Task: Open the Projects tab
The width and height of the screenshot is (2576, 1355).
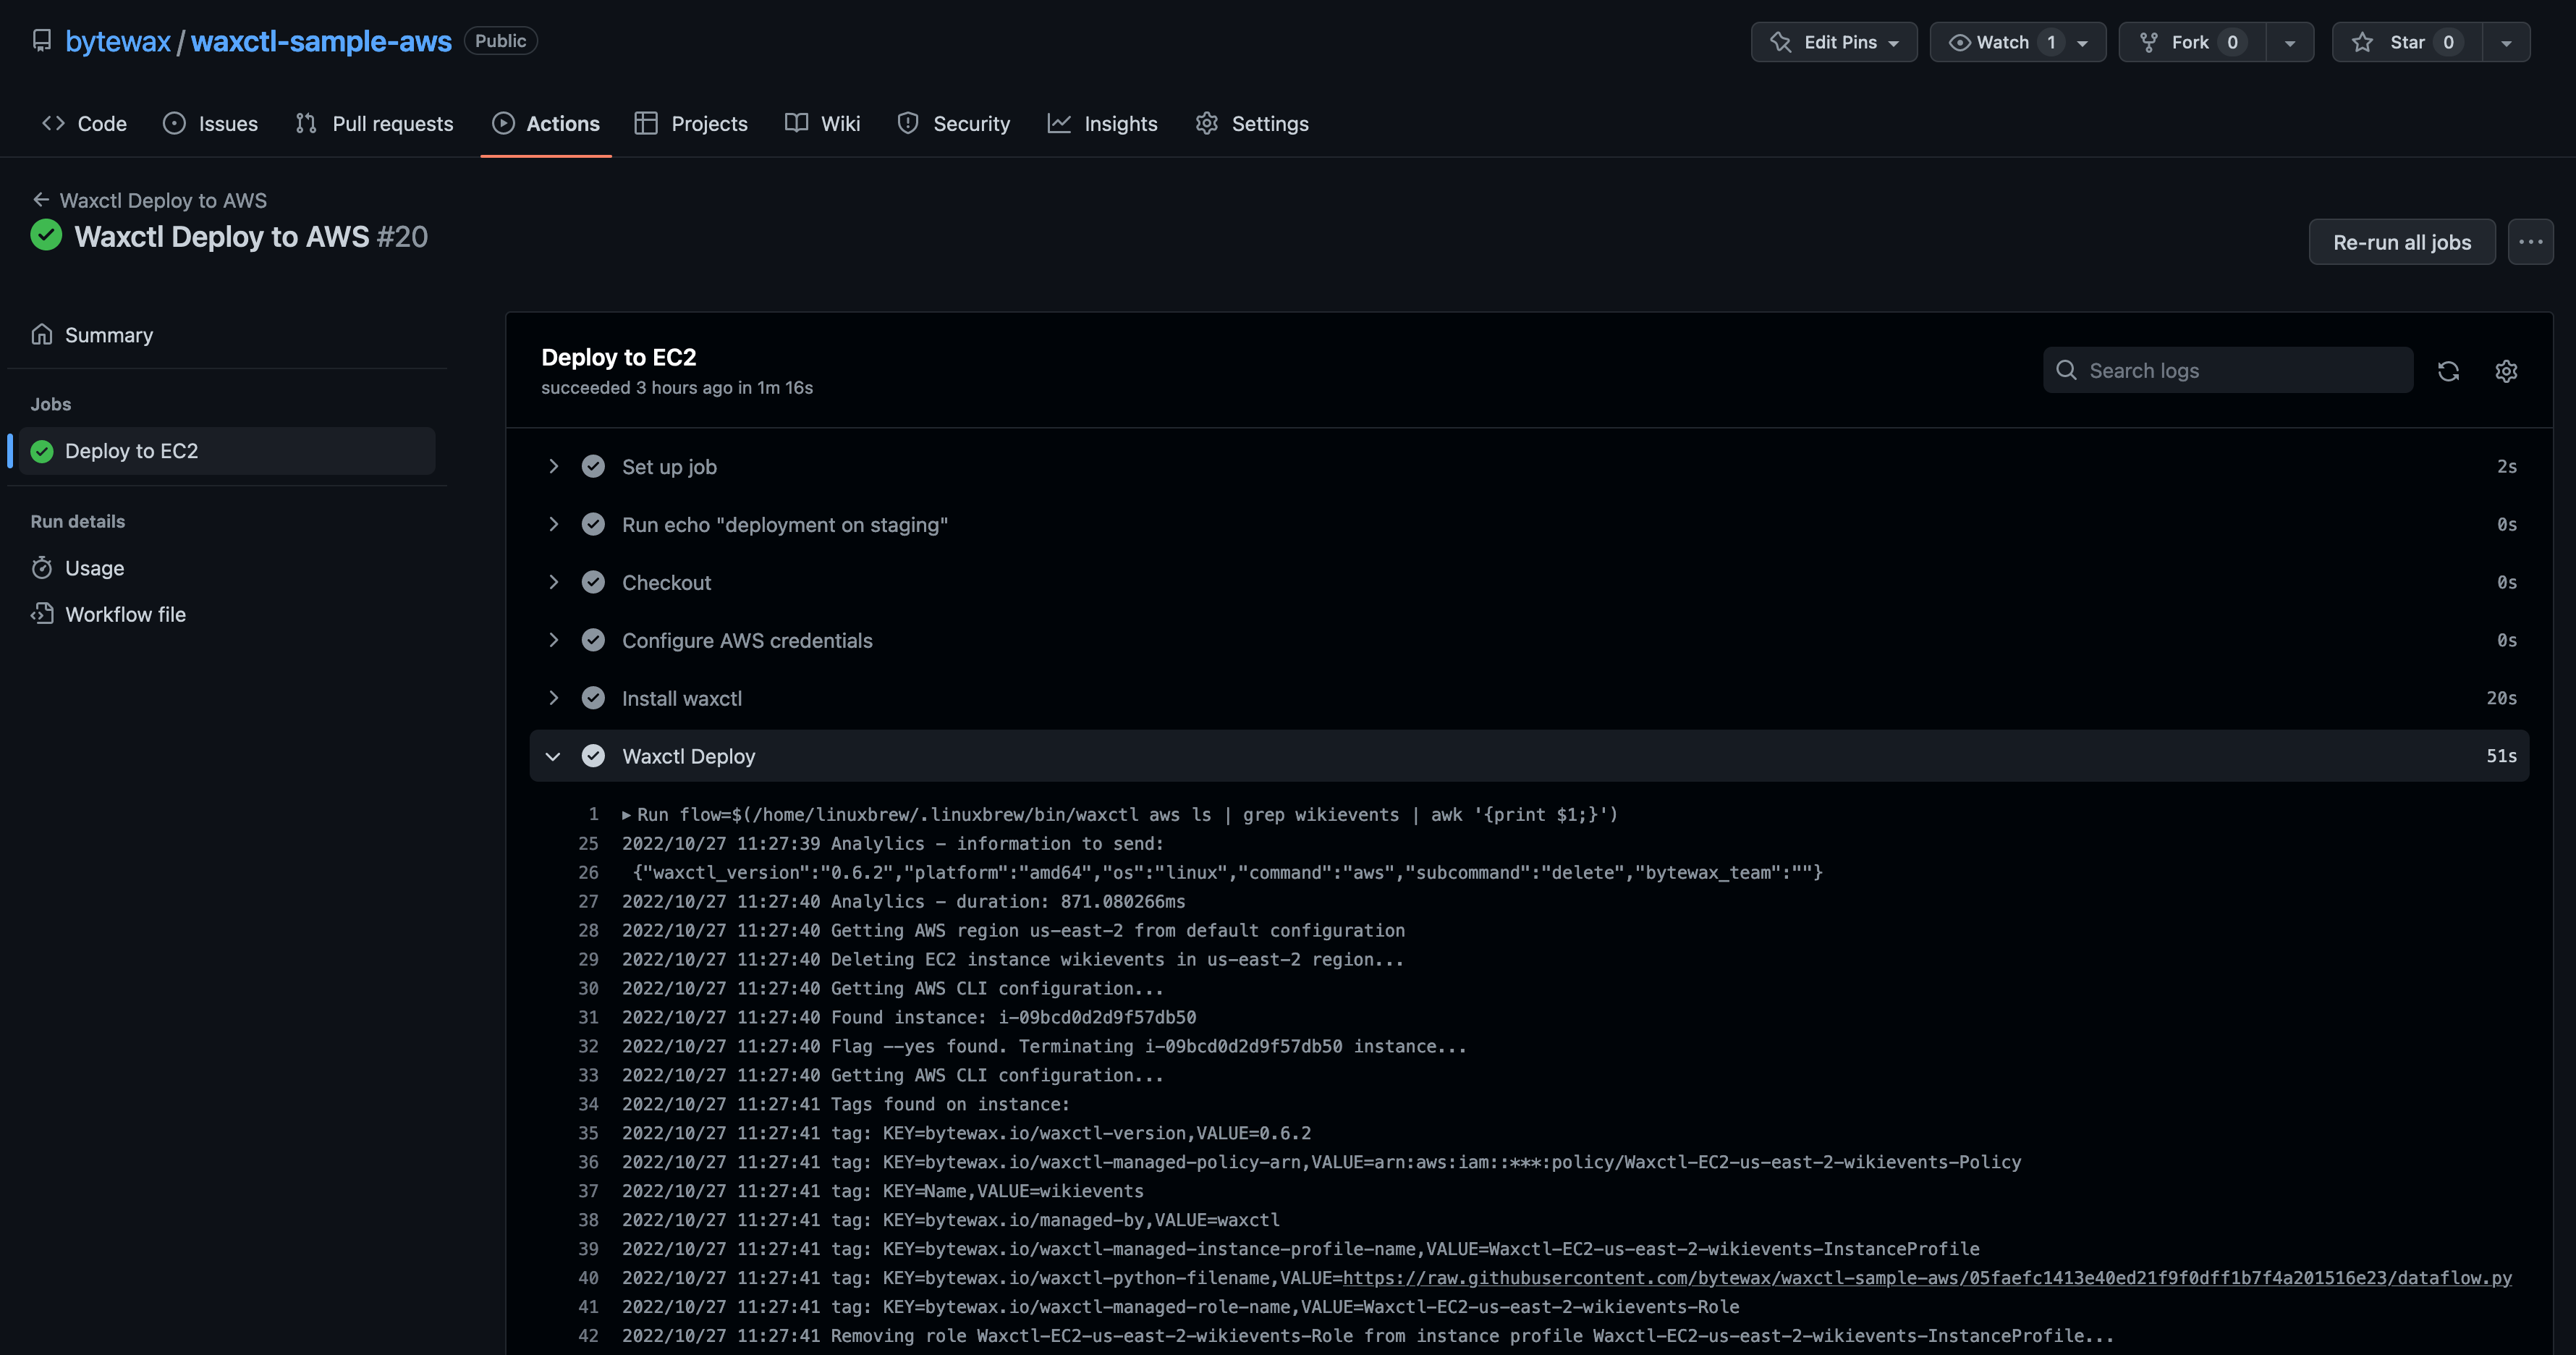Action: [691, 123]
